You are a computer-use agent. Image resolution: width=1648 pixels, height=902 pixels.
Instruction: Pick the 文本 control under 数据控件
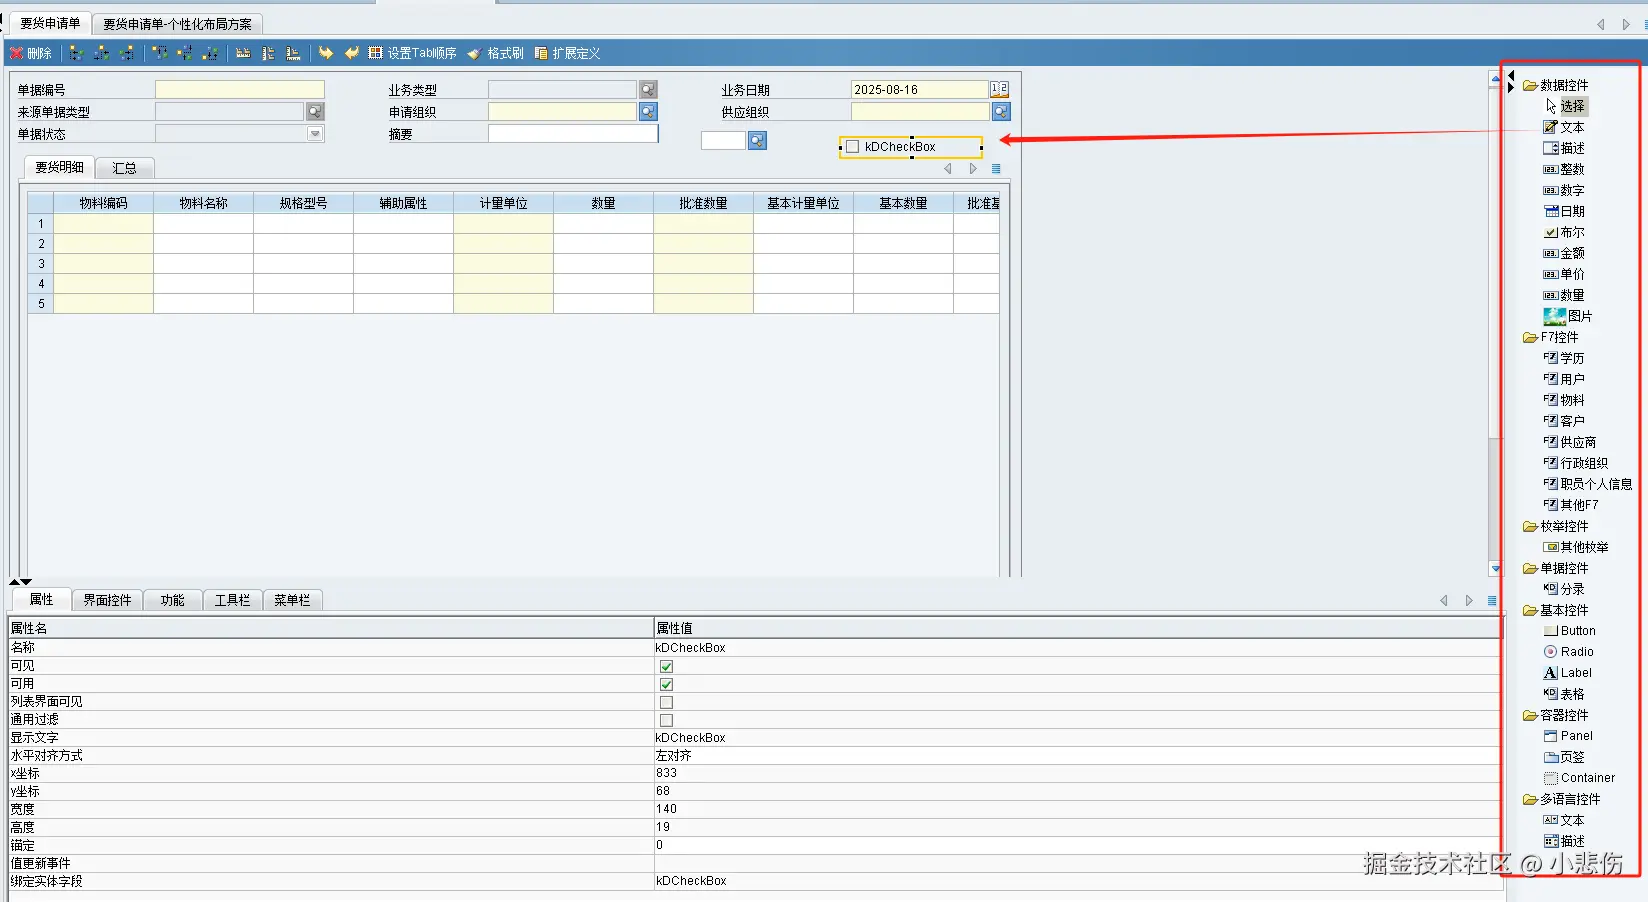click(x=1564, y=127)
